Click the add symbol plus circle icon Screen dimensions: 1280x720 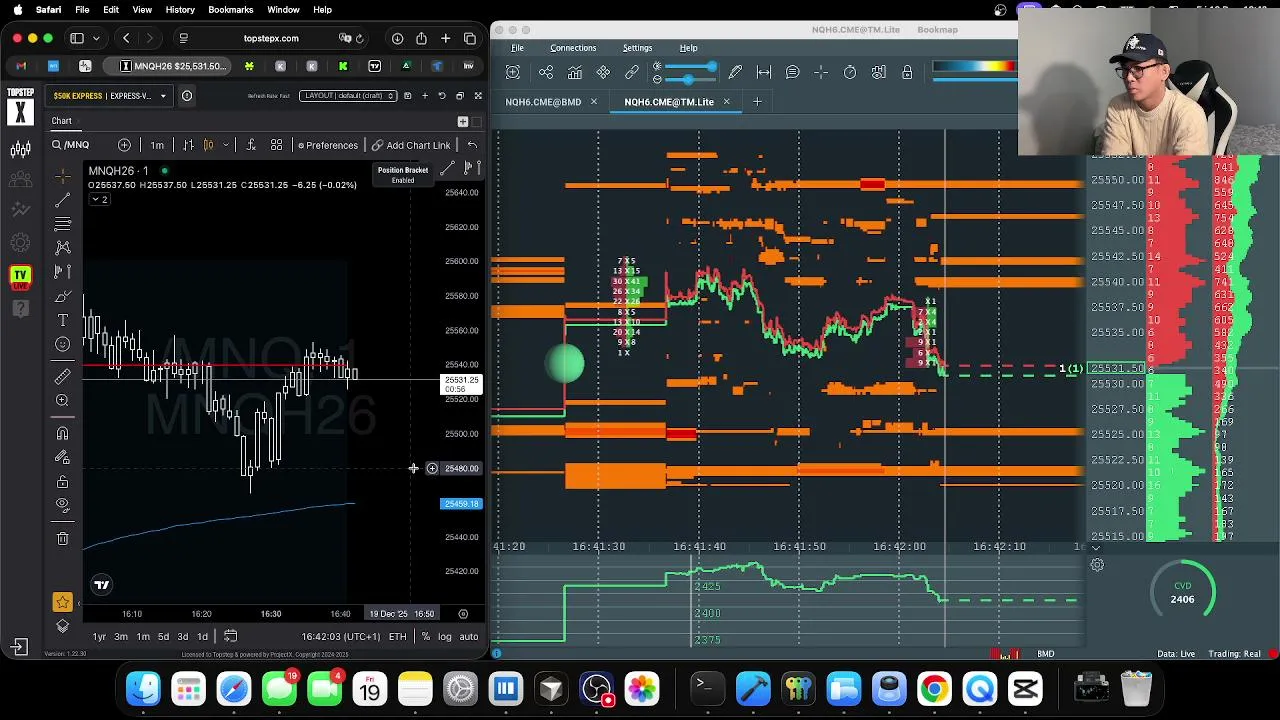[x=124, y=145]
